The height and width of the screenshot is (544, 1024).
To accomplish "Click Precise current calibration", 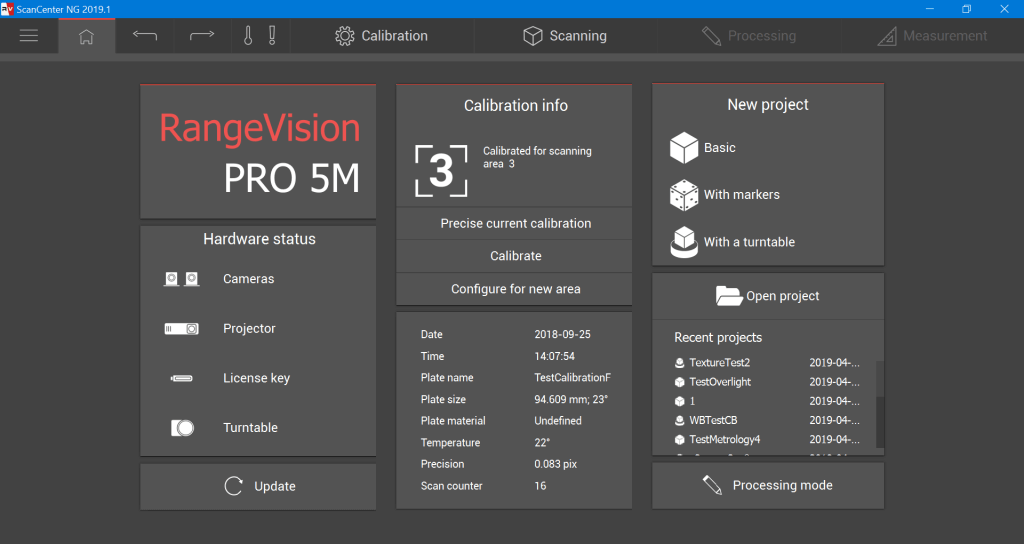I will 514,223.
